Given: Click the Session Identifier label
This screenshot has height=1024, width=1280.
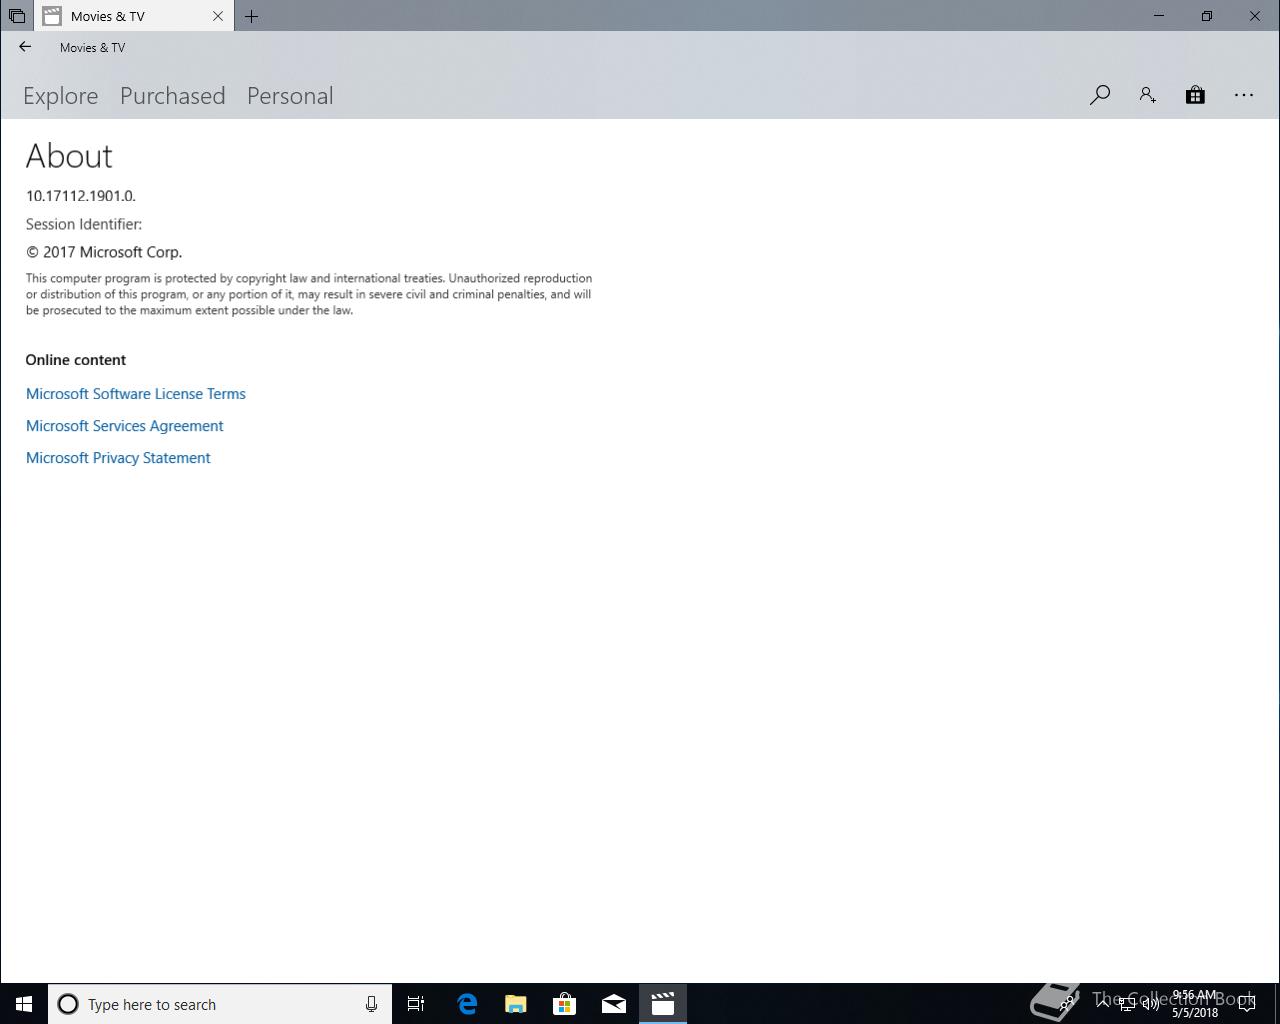Looking at the screenshot, I should coord(84,224).
